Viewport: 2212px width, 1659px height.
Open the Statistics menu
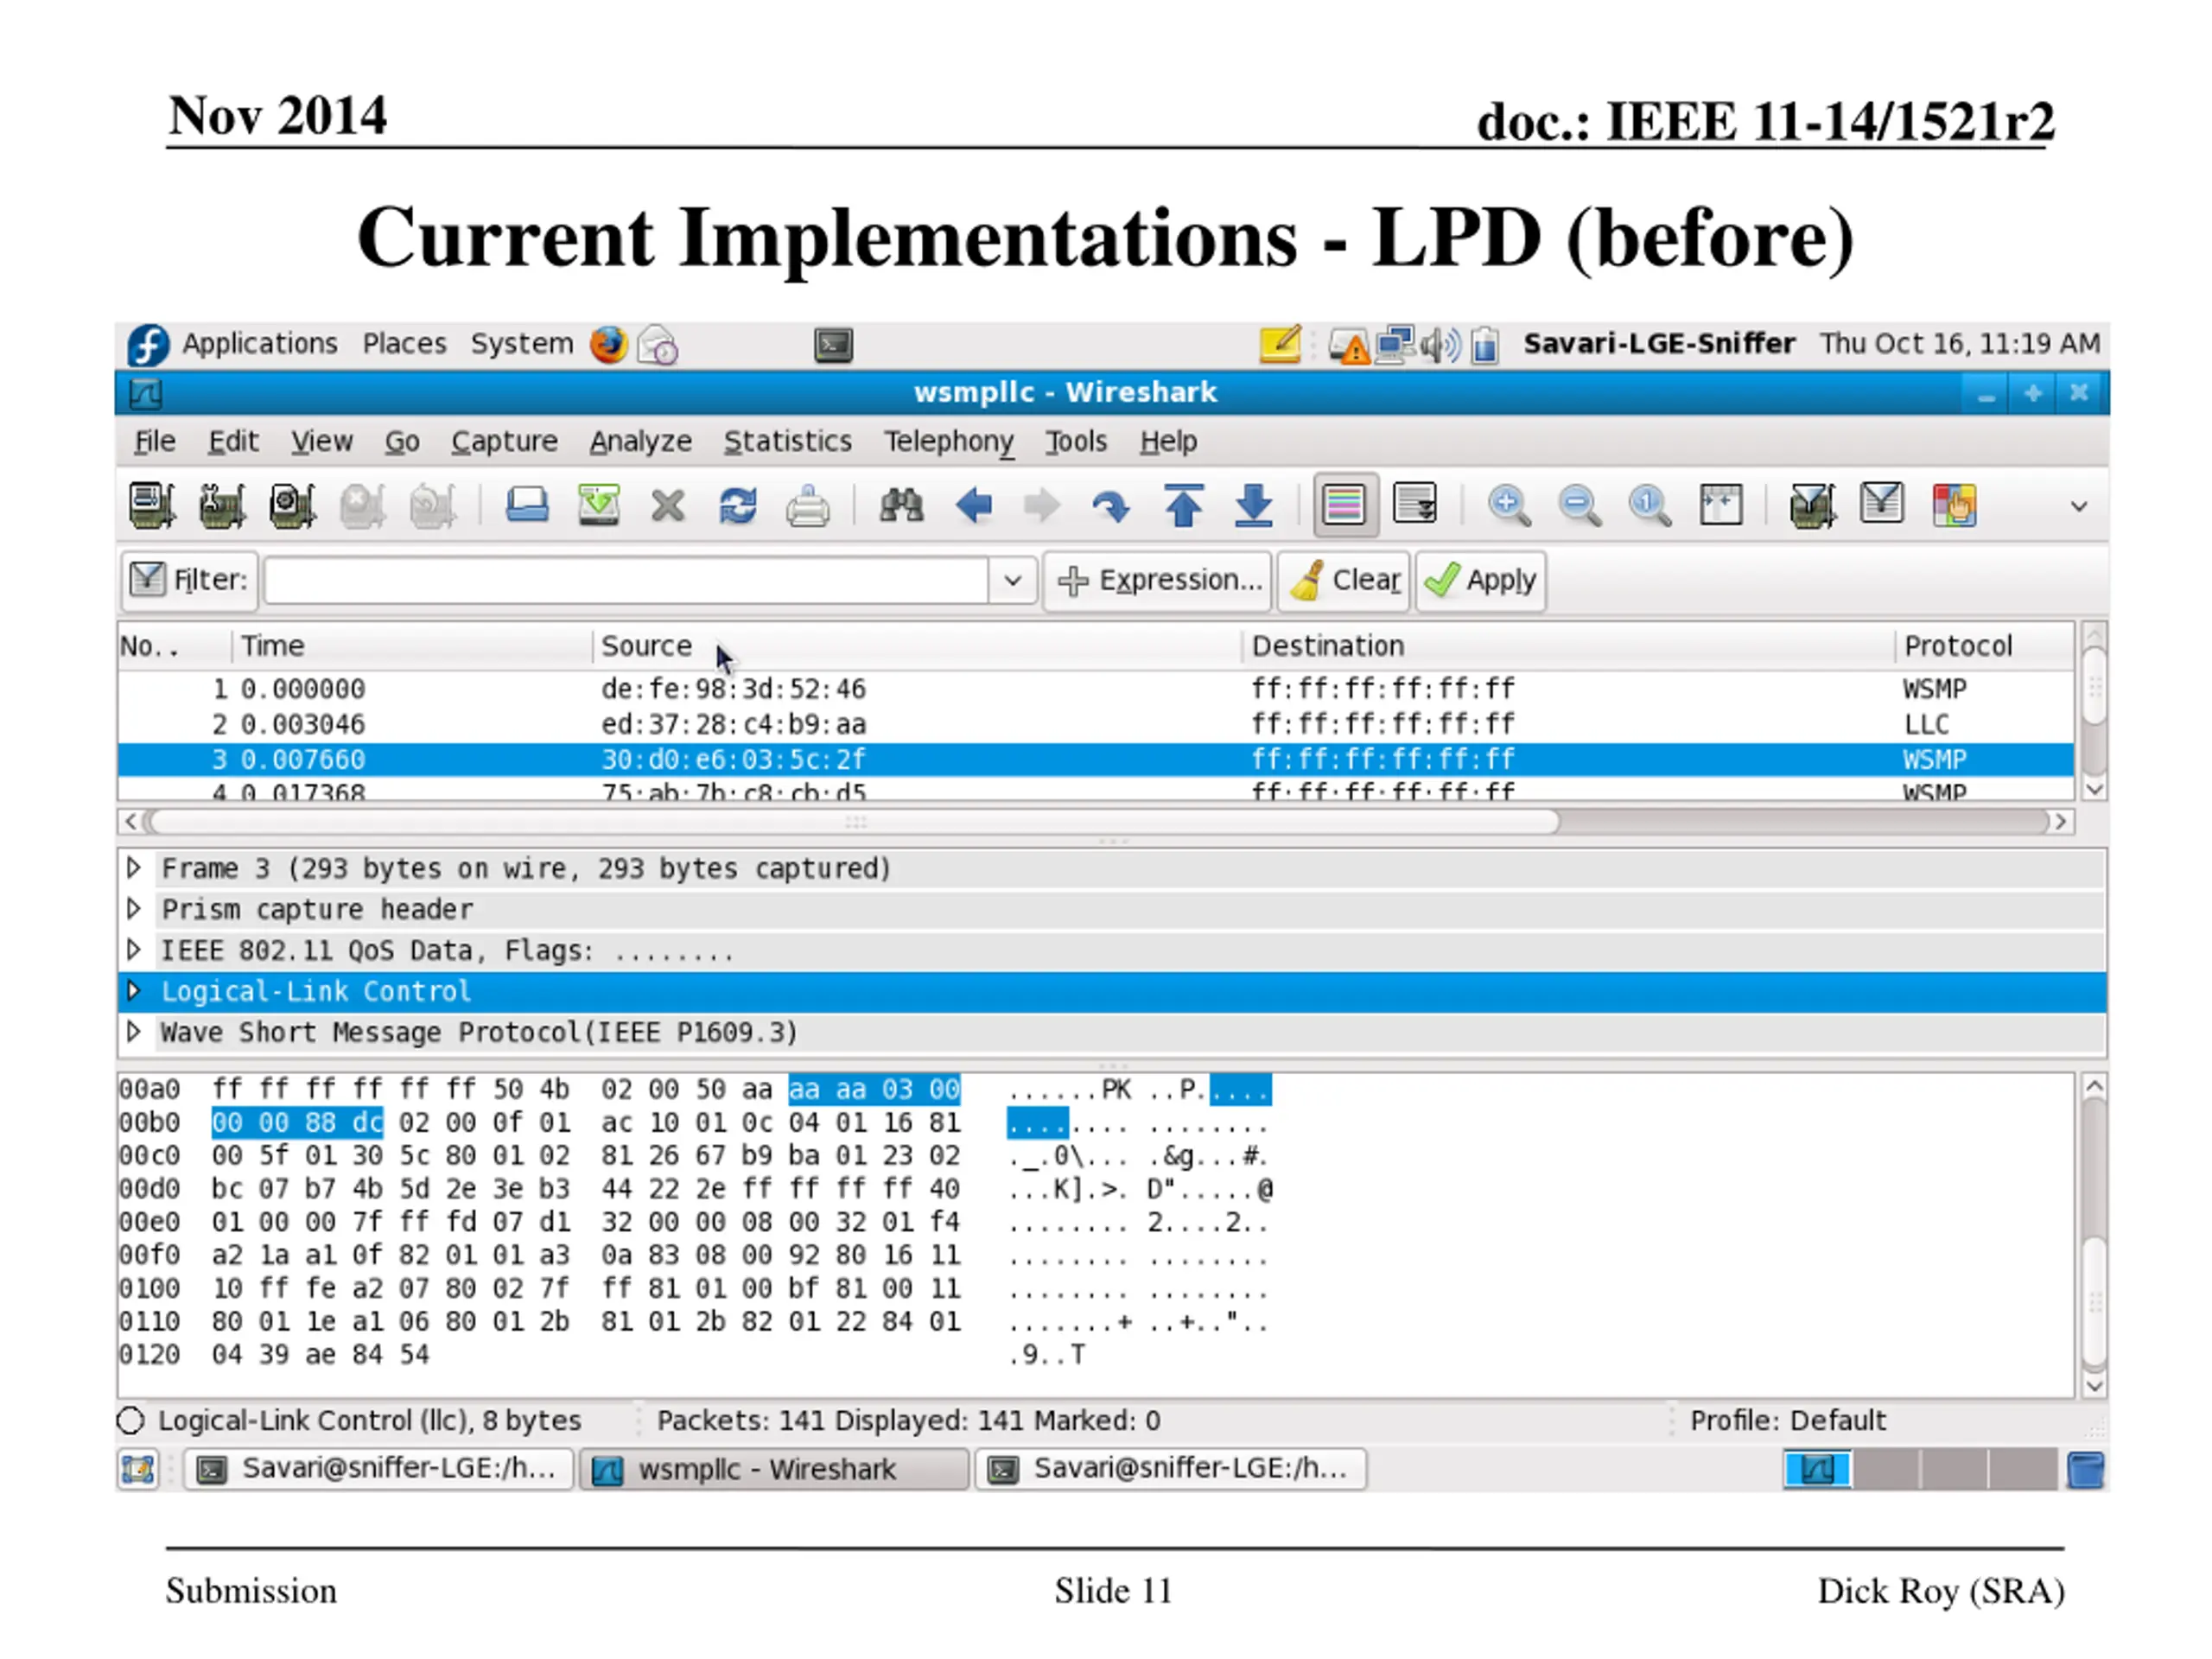tap(788, 441)
